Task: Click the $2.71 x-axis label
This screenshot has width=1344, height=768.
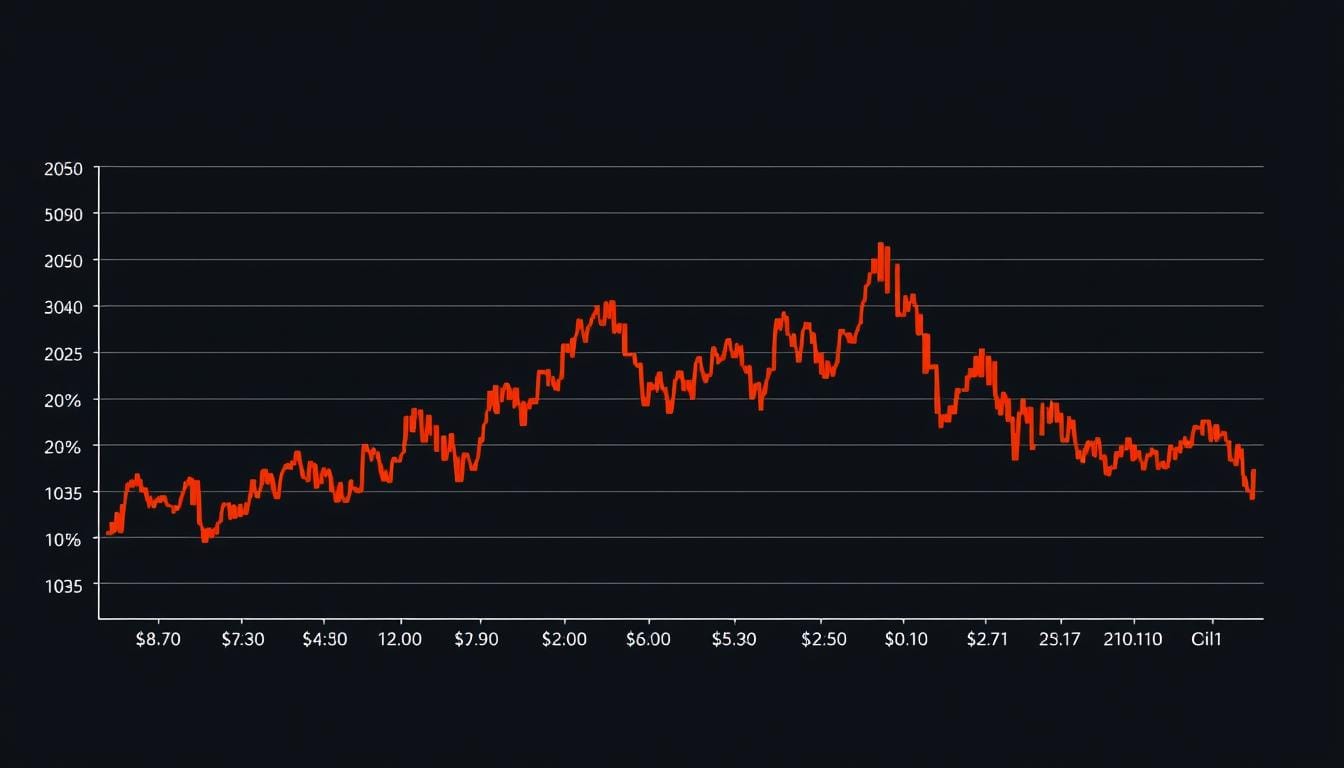Action: click(988, 639)
